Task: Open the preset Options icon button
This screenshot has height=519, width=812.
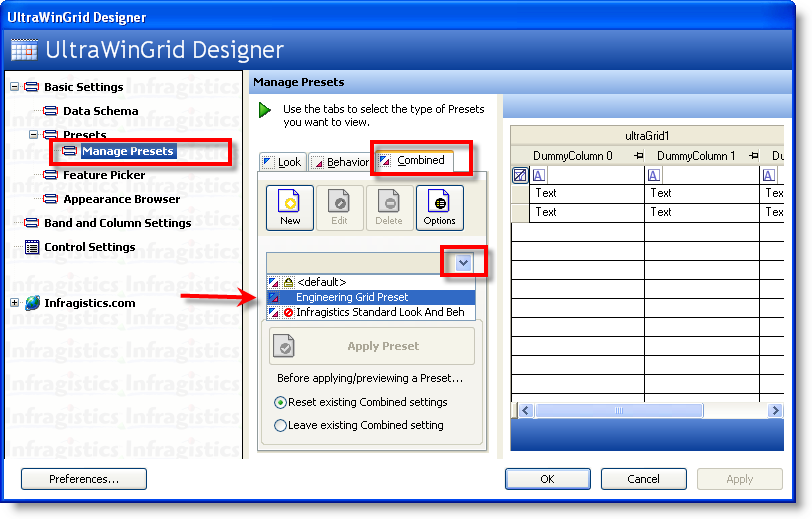Action: [439, 208]
